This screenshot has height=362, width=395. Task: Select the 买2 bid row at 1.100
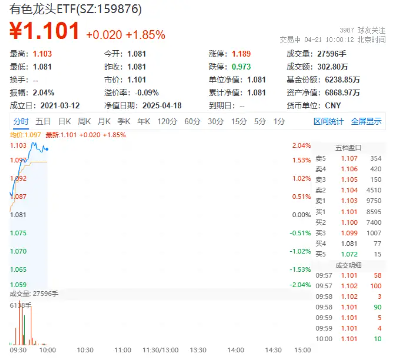tap(349, 222)
